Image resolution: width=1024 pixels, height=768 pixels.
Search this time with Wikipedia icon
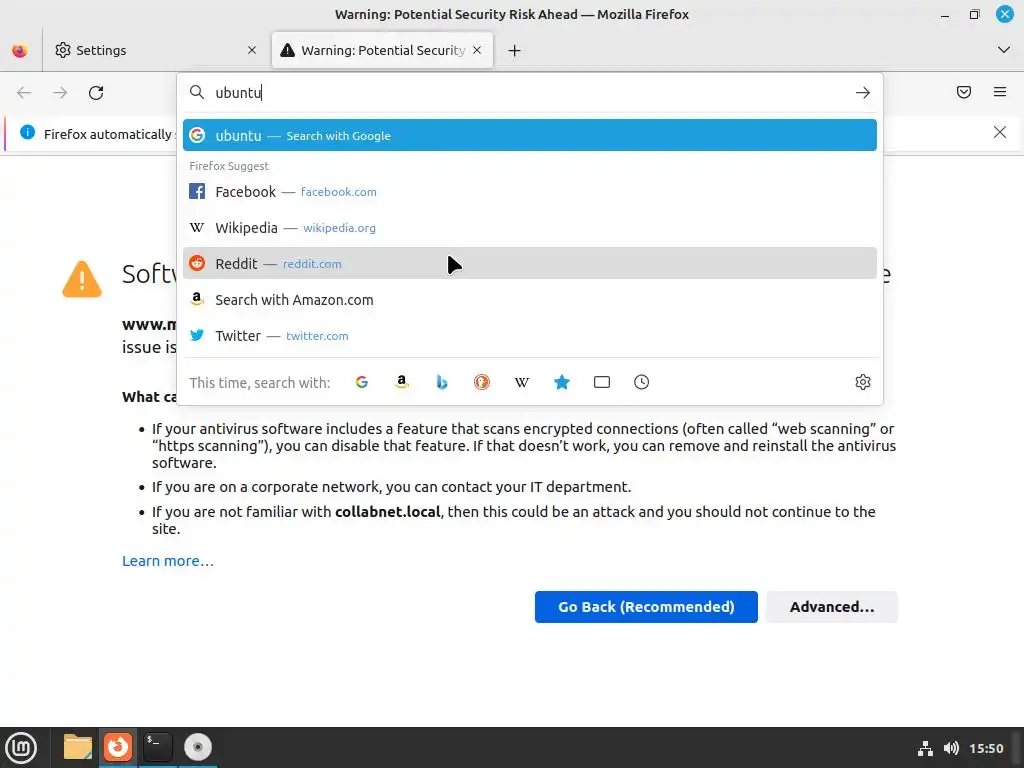[x=522, y=382]
